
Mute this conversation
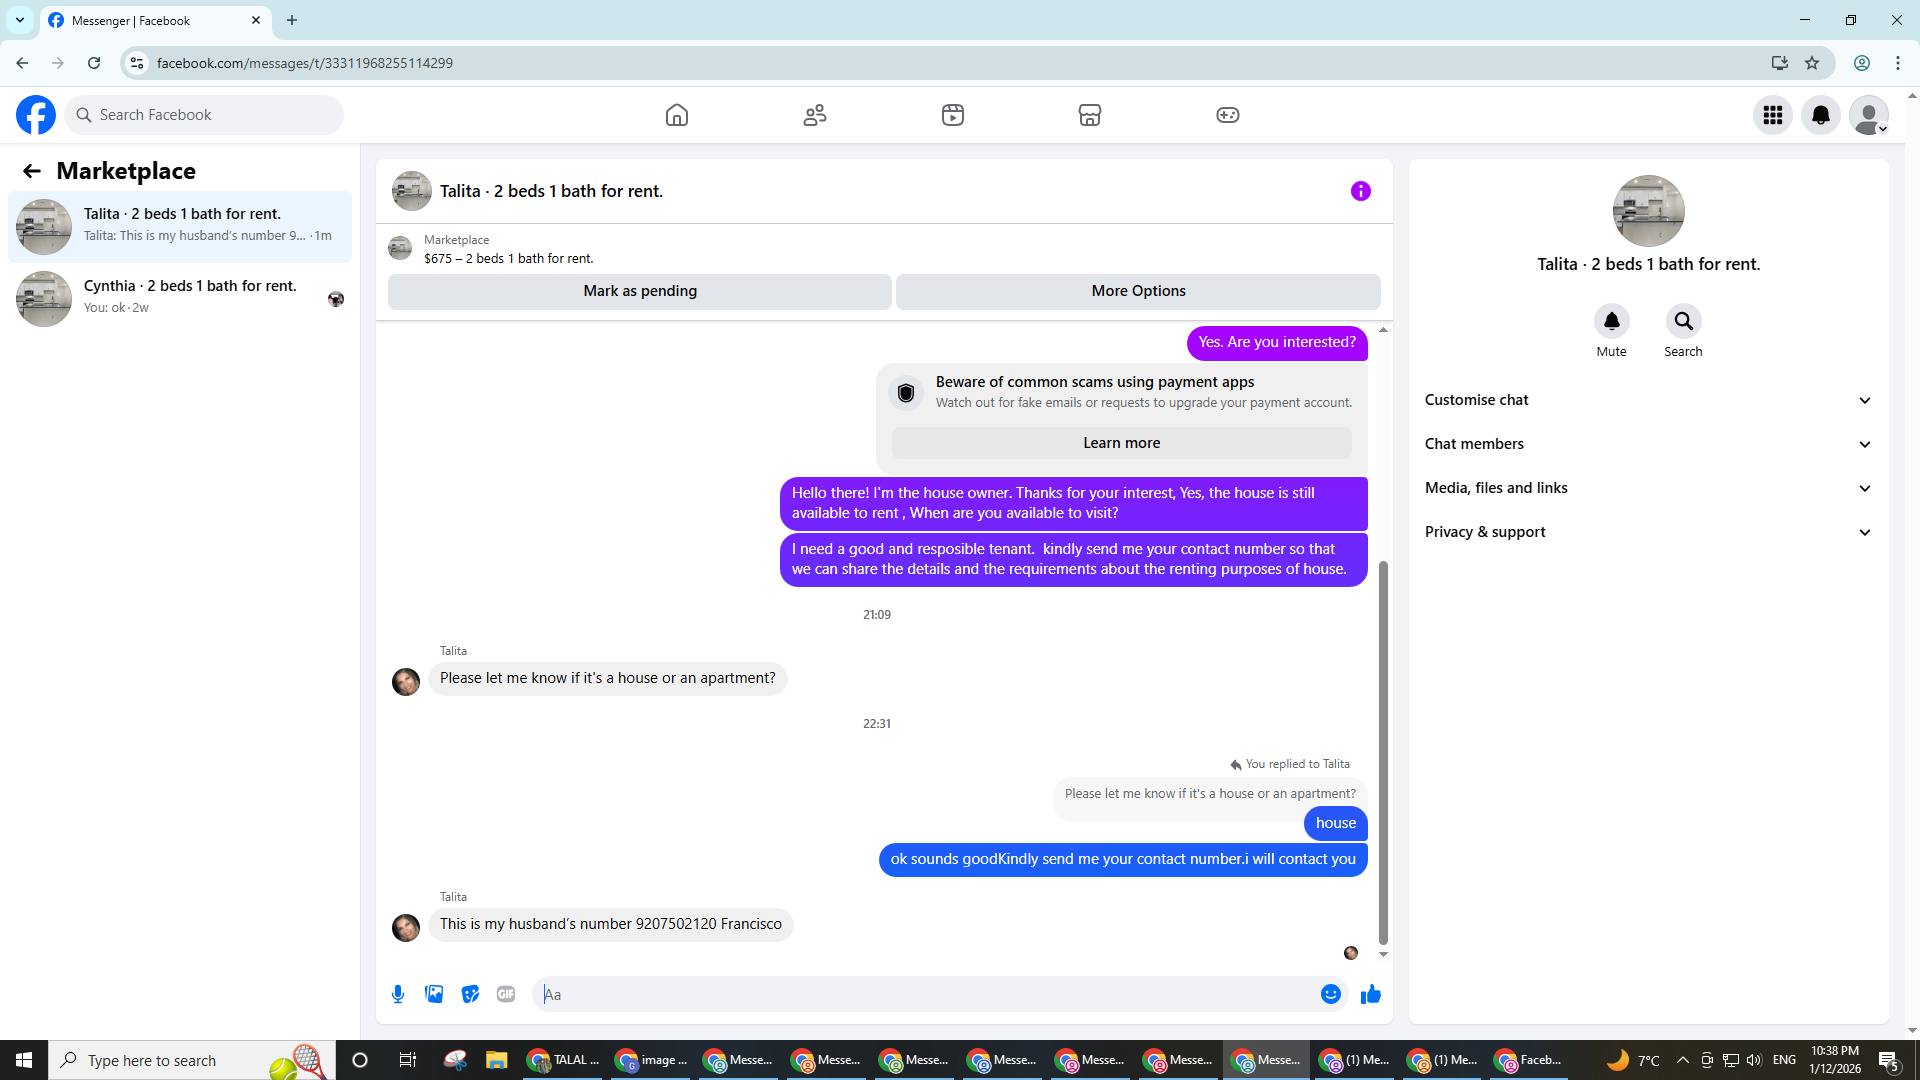(x=1611, y=322)
